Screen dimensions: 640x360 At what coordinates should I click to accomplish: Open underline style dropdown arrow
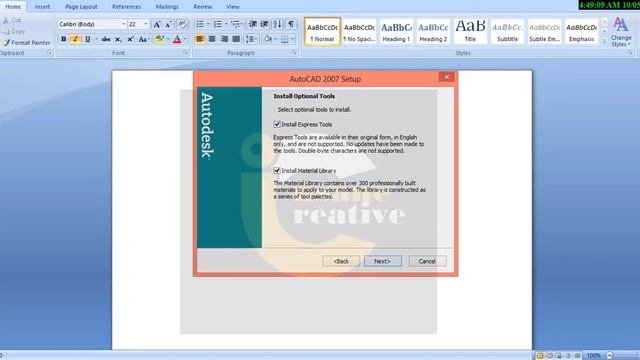[96, 39]
